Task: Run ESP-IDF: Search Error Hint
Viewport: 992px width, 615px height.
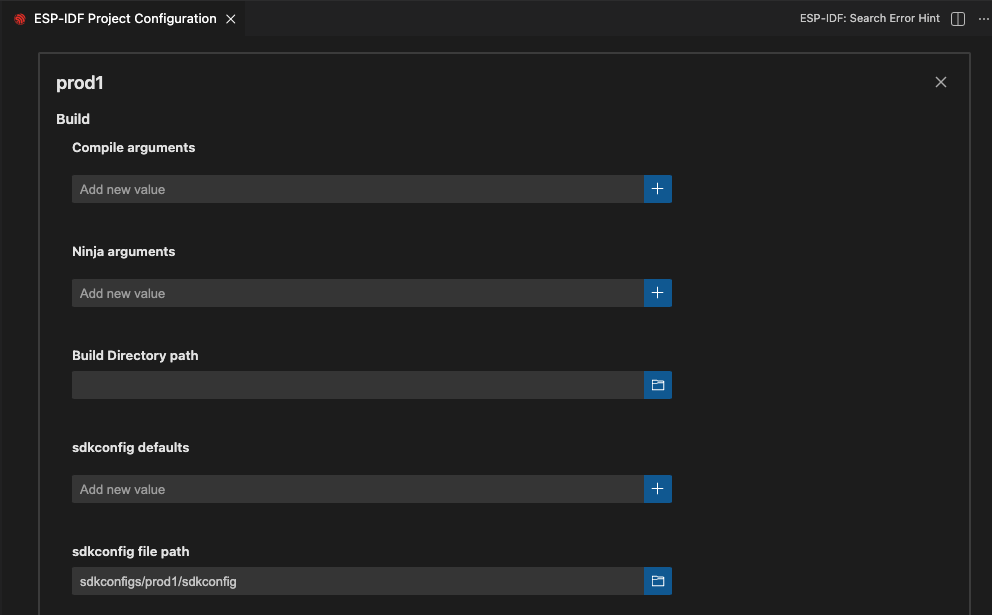Action: point(869,19)
